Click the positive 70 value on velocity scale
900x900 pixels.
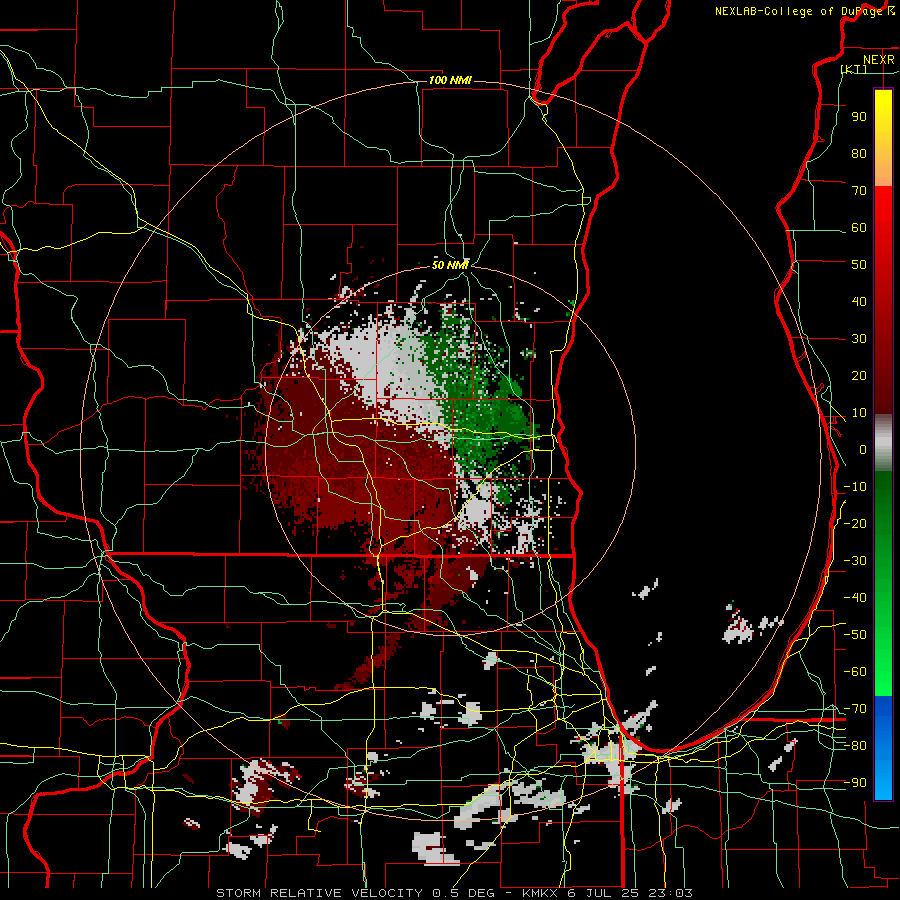point(859,191)
